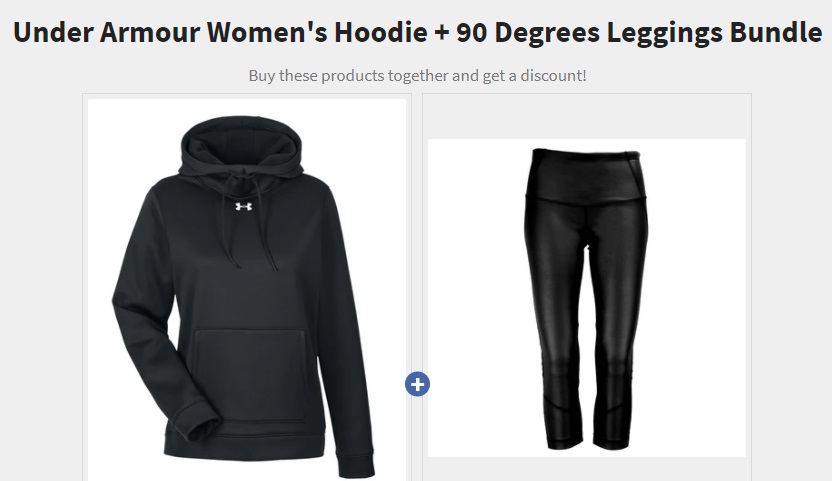Click the 'Buy these products together' subtitle
The width and height of the screenshot is (832, 481).
pos(418,75)
